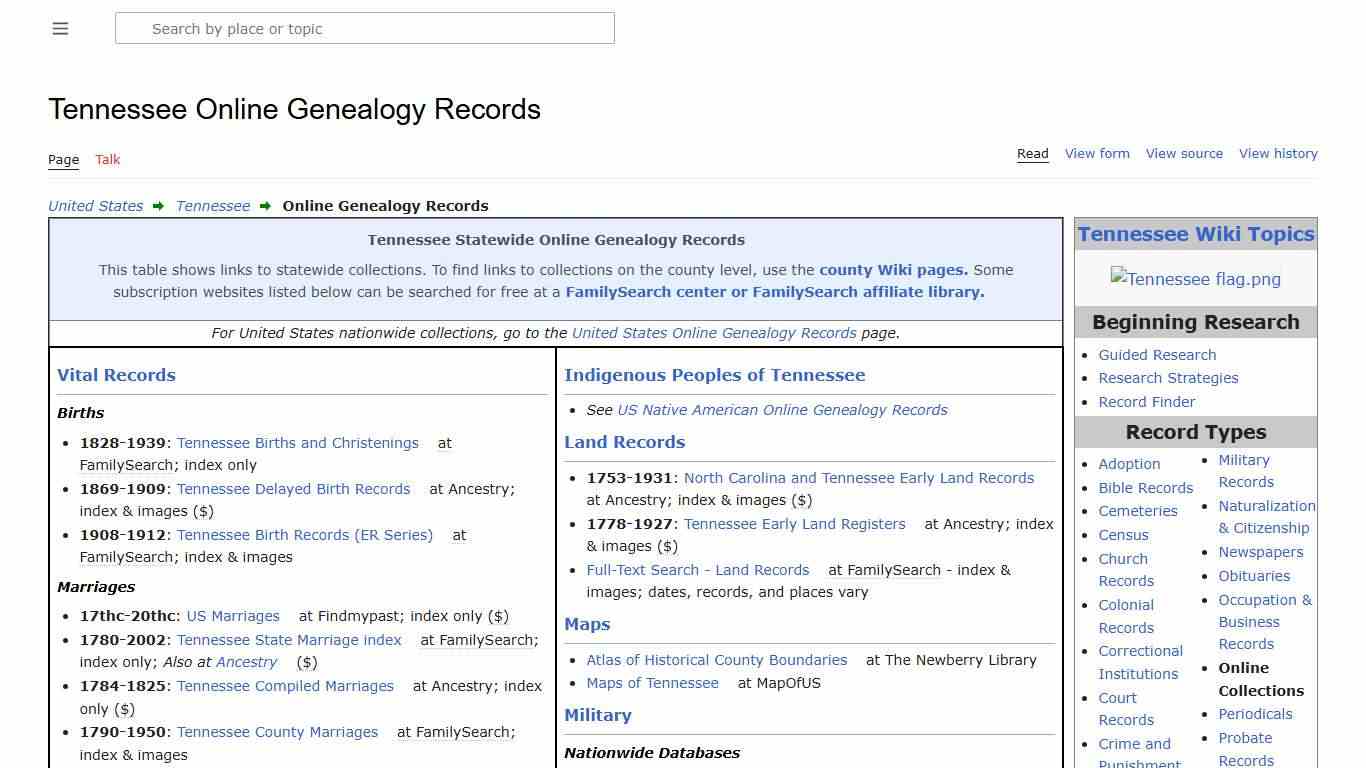Click the Tennessee flag image

[x=1195, y=280]
